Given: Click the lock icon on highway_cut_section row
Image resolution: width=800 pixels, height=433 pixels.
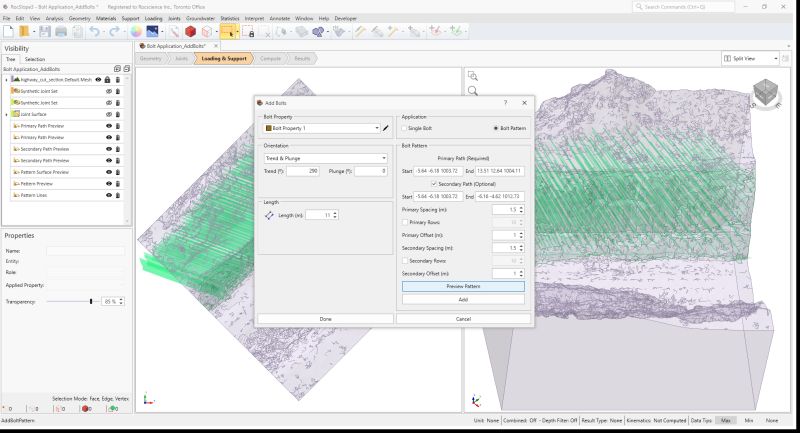Looking at the screenshot, I should click(107, 80).
